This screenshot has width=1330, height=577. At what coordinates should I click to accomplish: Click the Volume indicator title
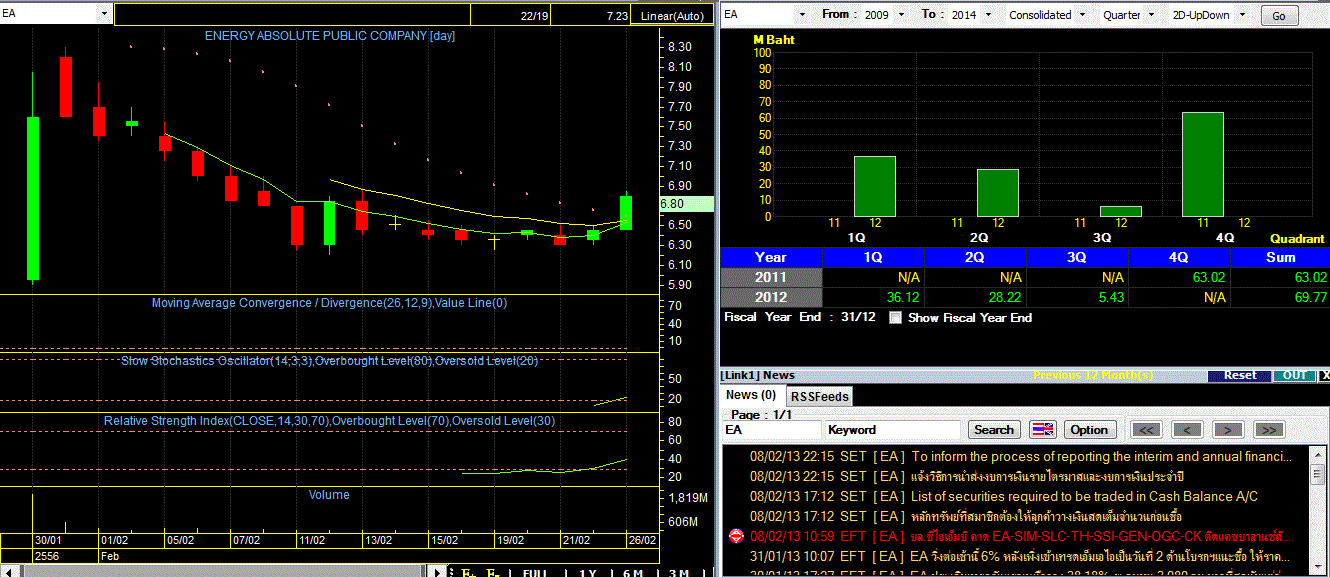coord(329,494)
